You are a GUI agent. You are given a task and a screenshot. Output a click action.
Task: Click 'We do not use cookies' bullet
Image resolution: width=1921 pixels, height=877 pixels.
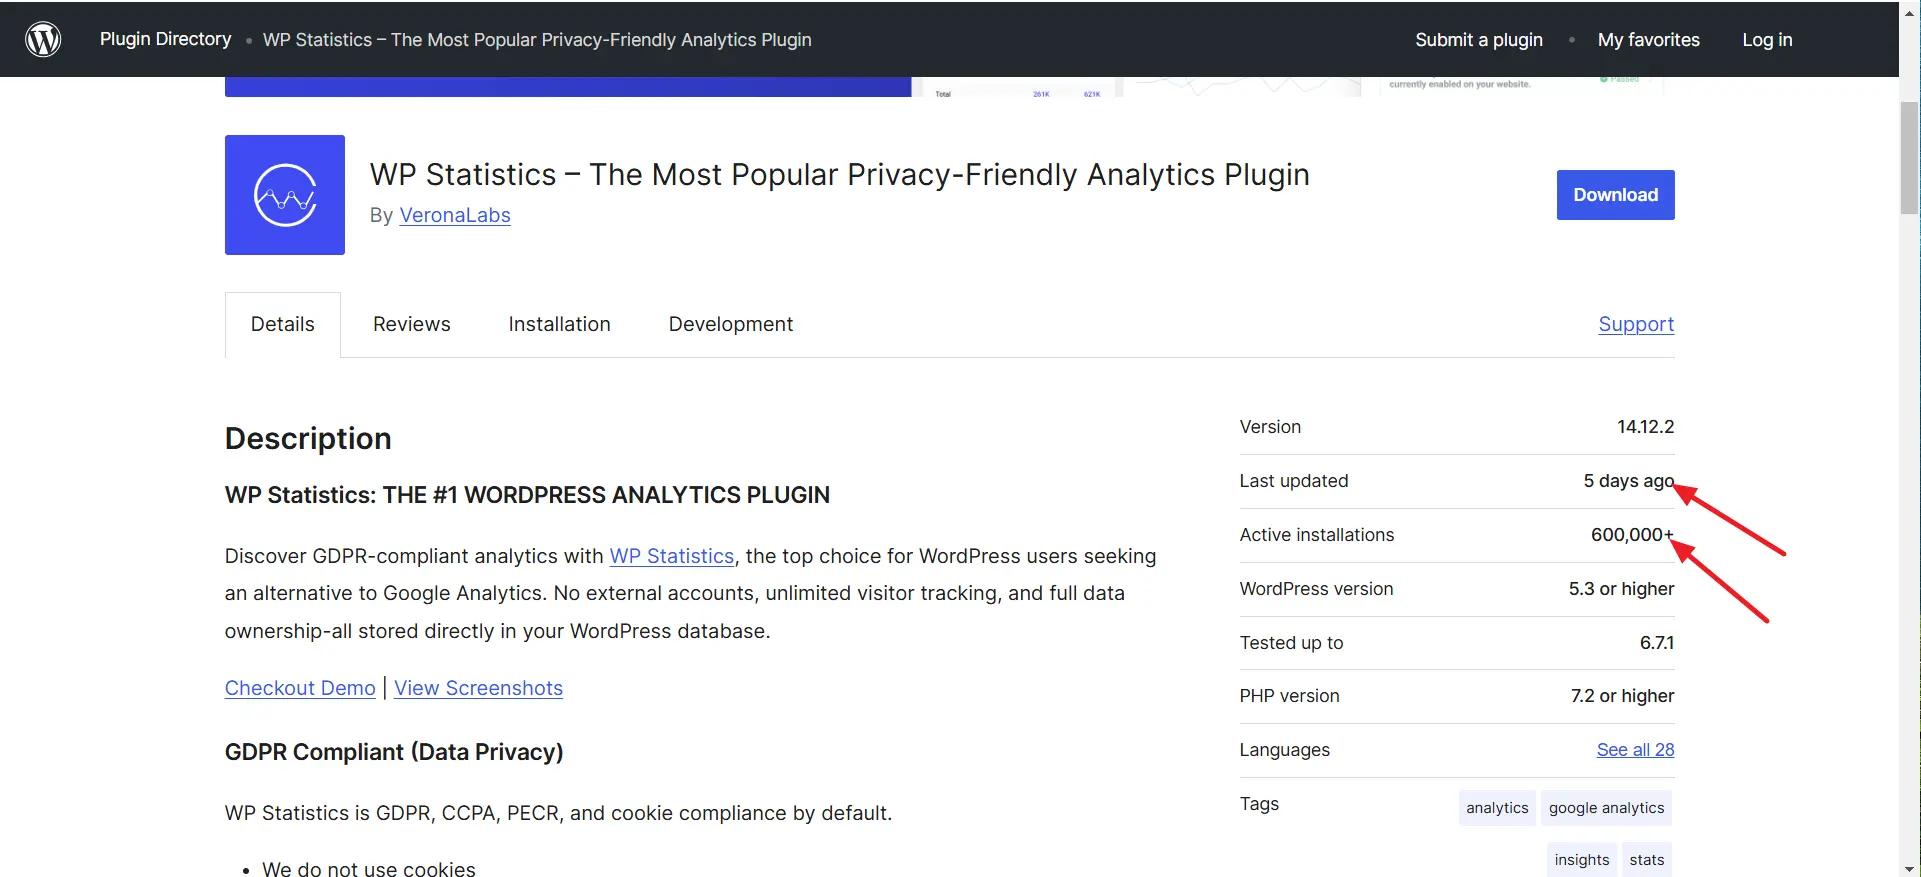coord(369,869)
